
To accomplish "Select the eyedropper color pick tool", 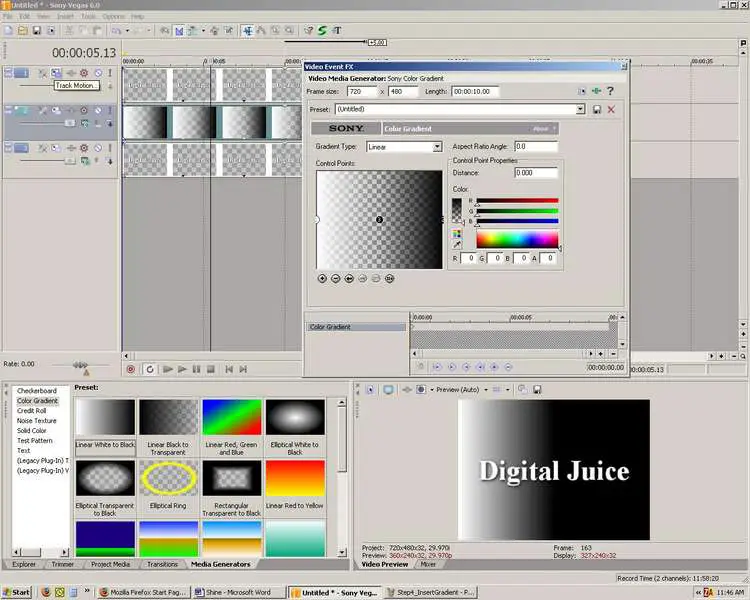I will click(457, 244).
